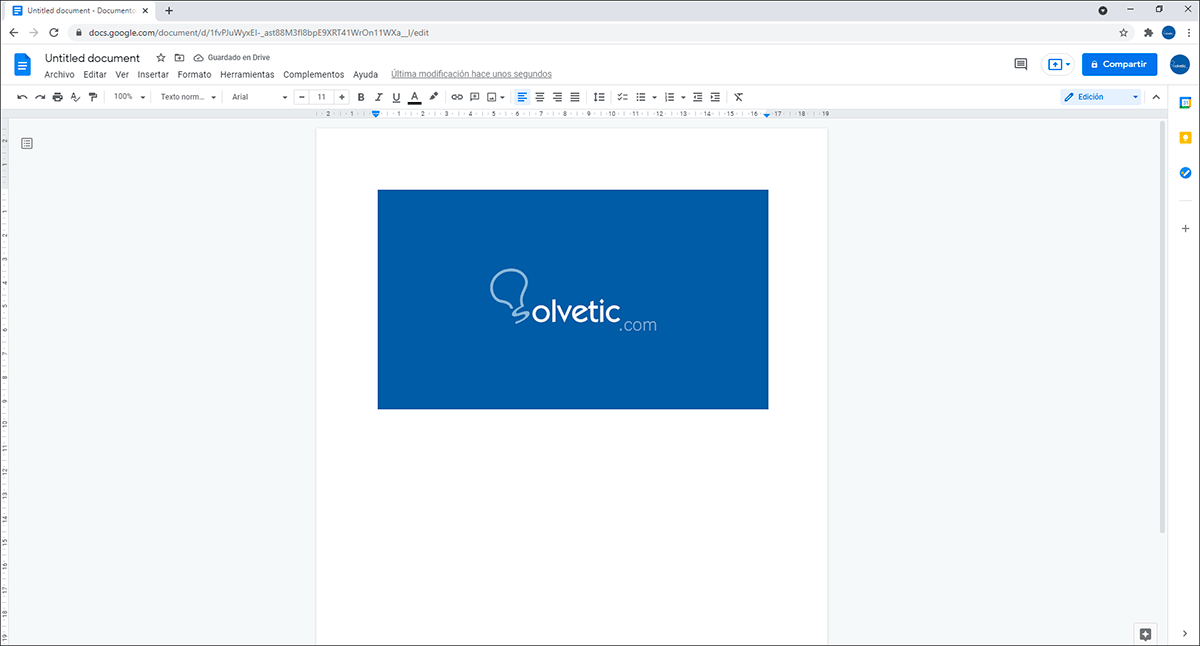This screenshot has height=646, width=1200.
Task: Insert a link using chain icon
Action: tap(457, 97)
